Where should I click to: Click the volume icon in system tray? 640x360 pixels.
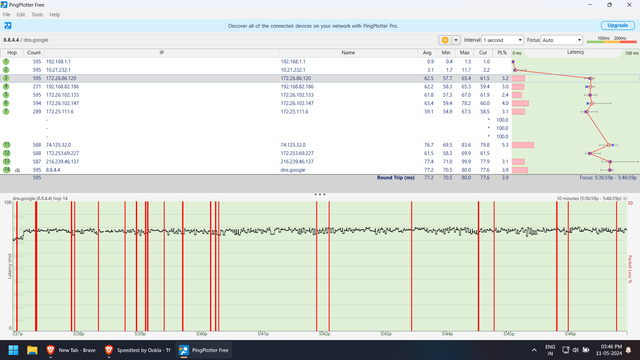coord(576,350)
